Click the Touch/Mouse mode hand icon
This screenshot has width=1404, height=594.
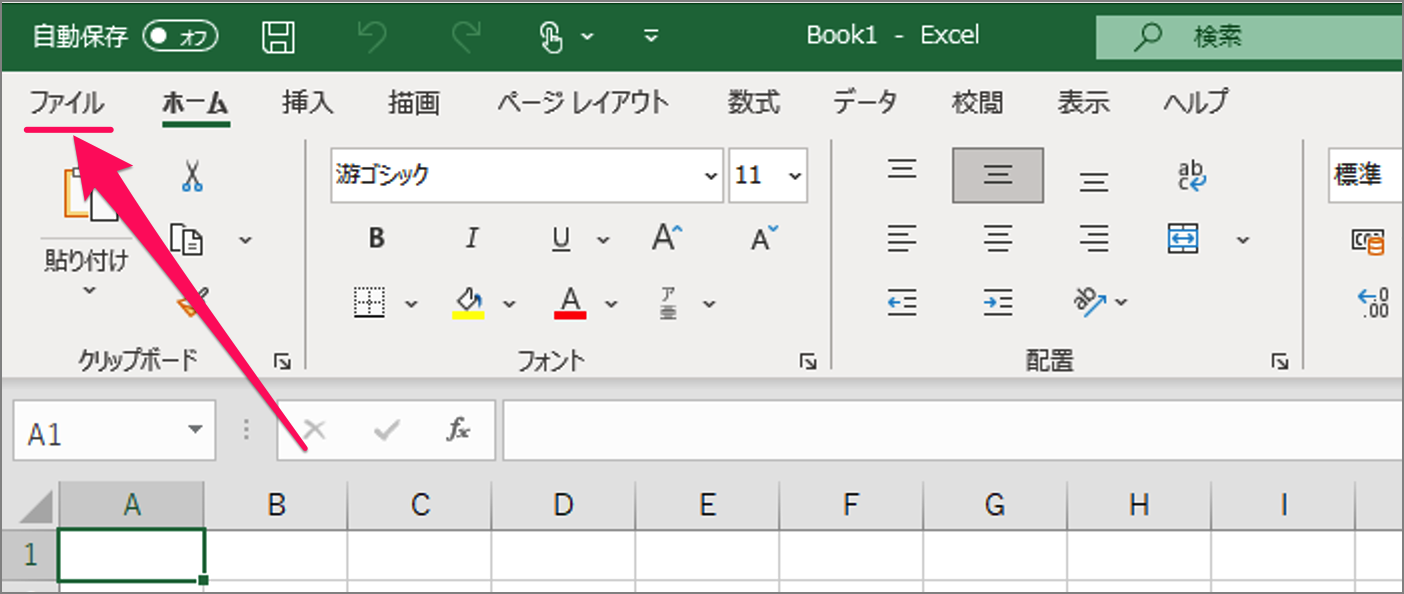[551, 37]
